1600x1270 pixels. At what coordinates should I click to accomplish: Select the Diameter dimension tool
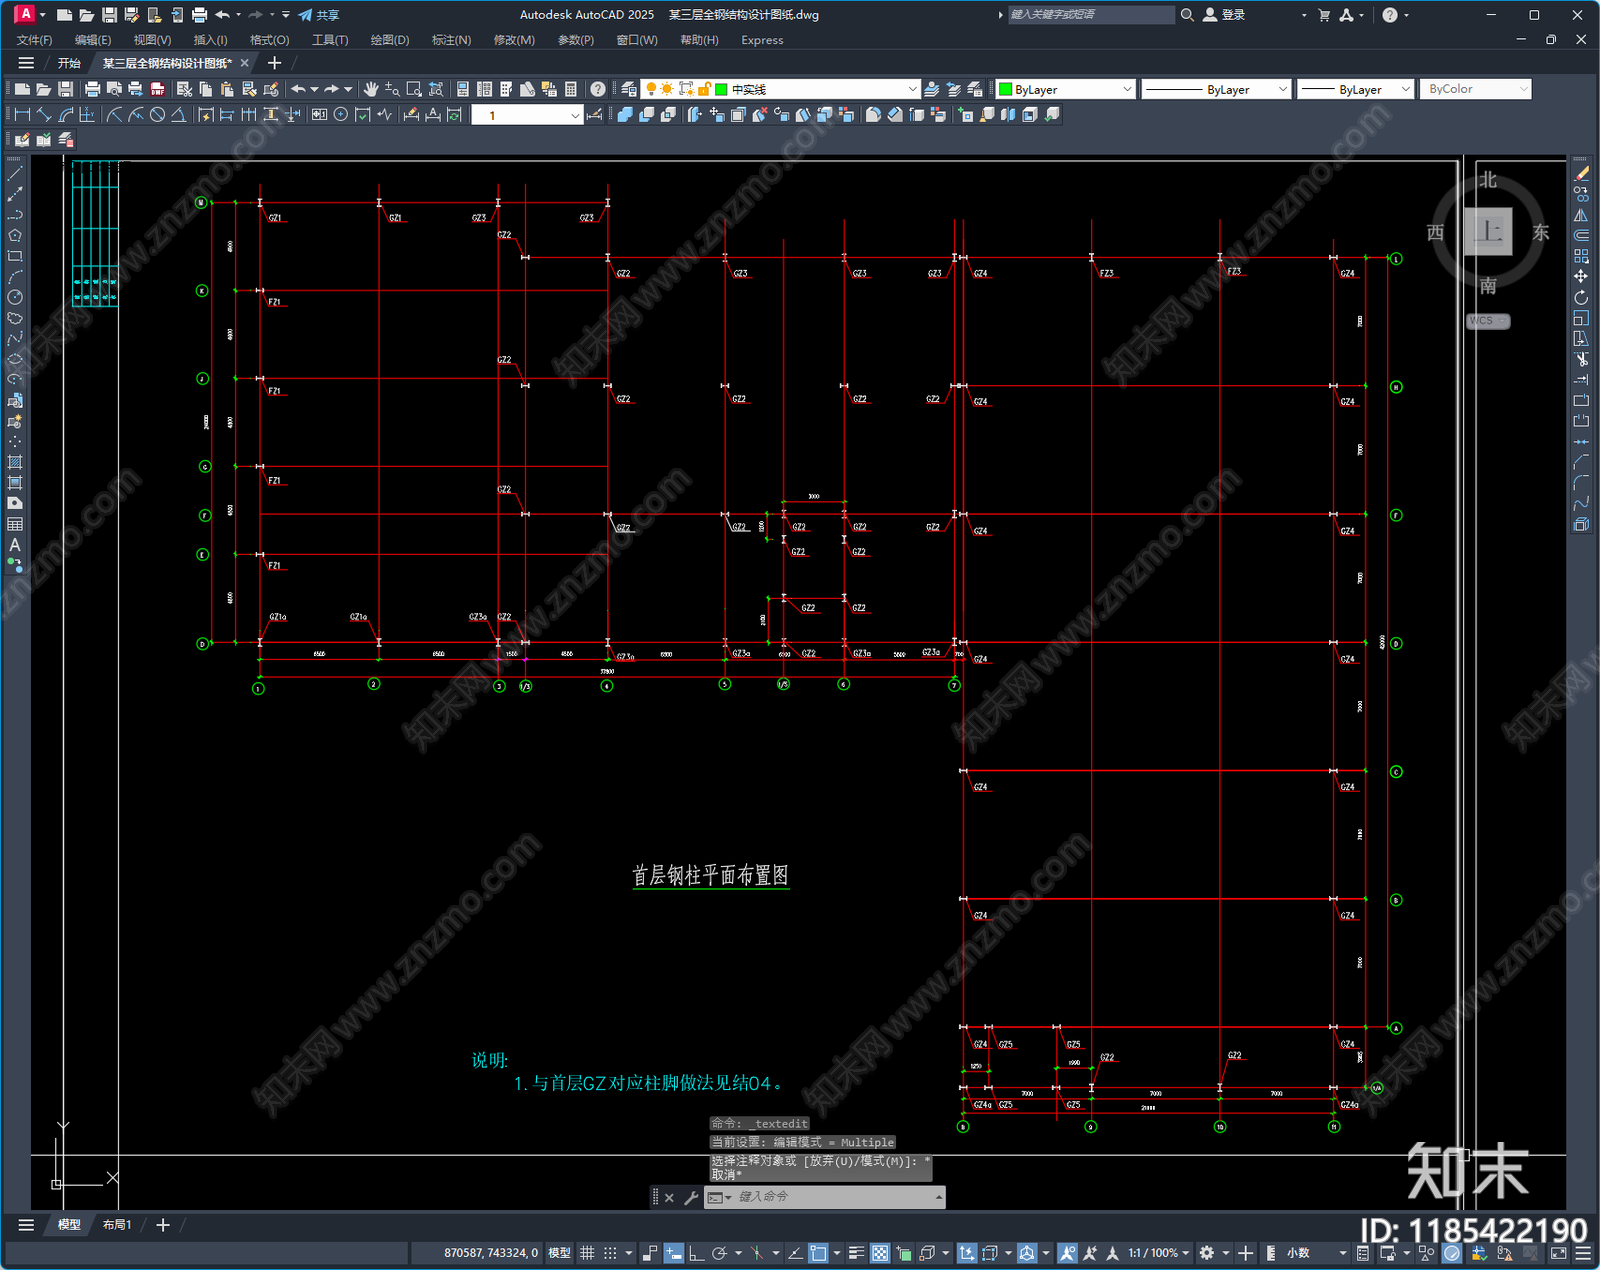pyautogui.click(x=157, y=115)
